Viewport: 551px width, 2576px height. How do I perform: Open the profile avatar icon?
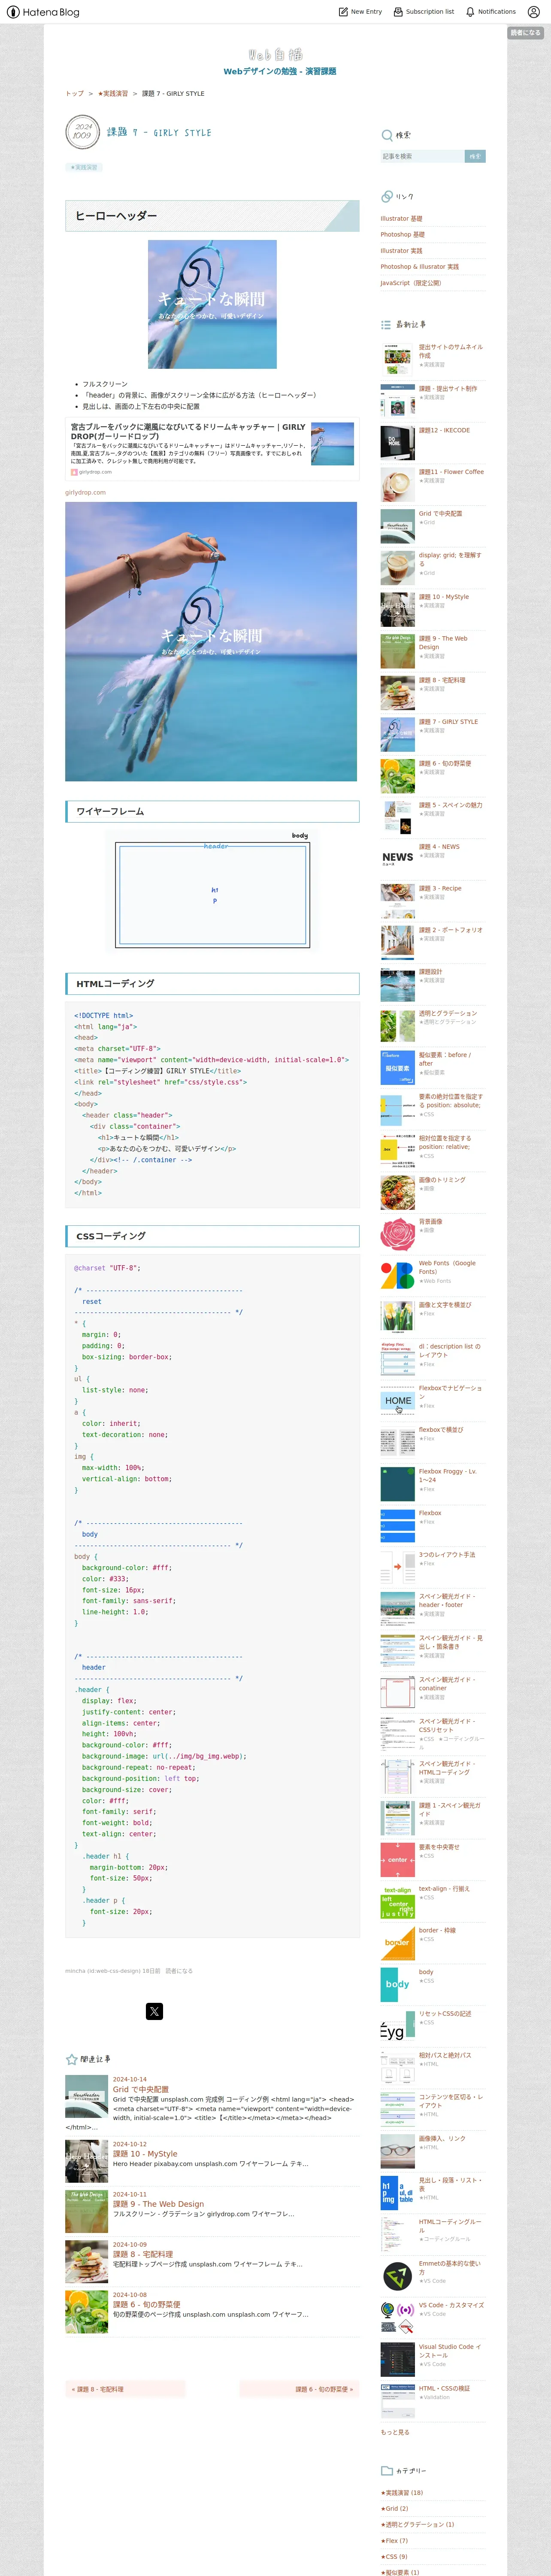tap(533, 12)
